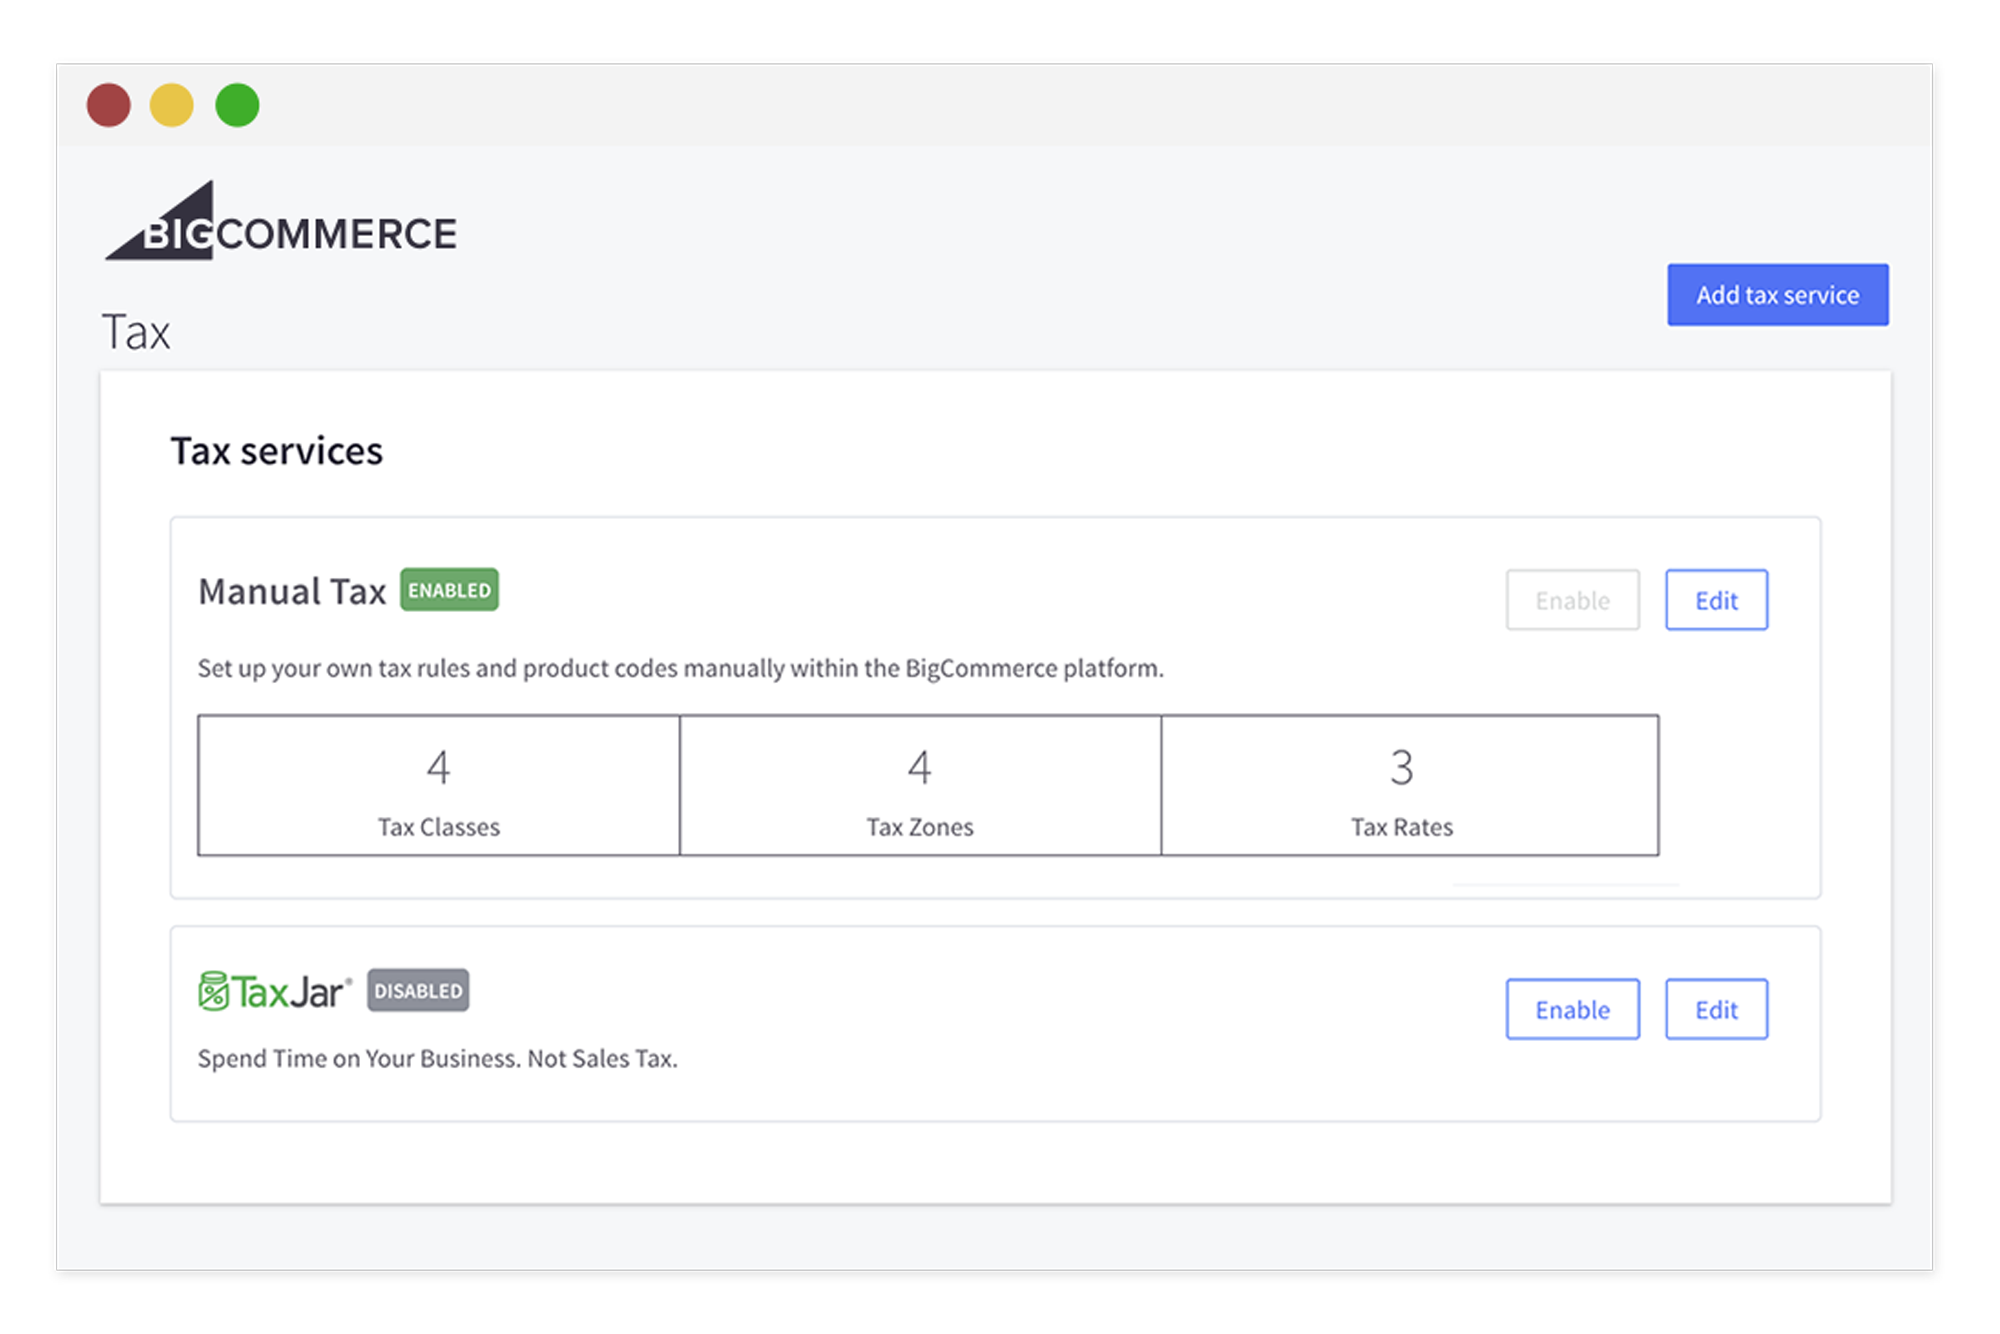This screenshot has width=2000, height=1334.
Task: Click the BigCommerce logo
Action: 281,222
